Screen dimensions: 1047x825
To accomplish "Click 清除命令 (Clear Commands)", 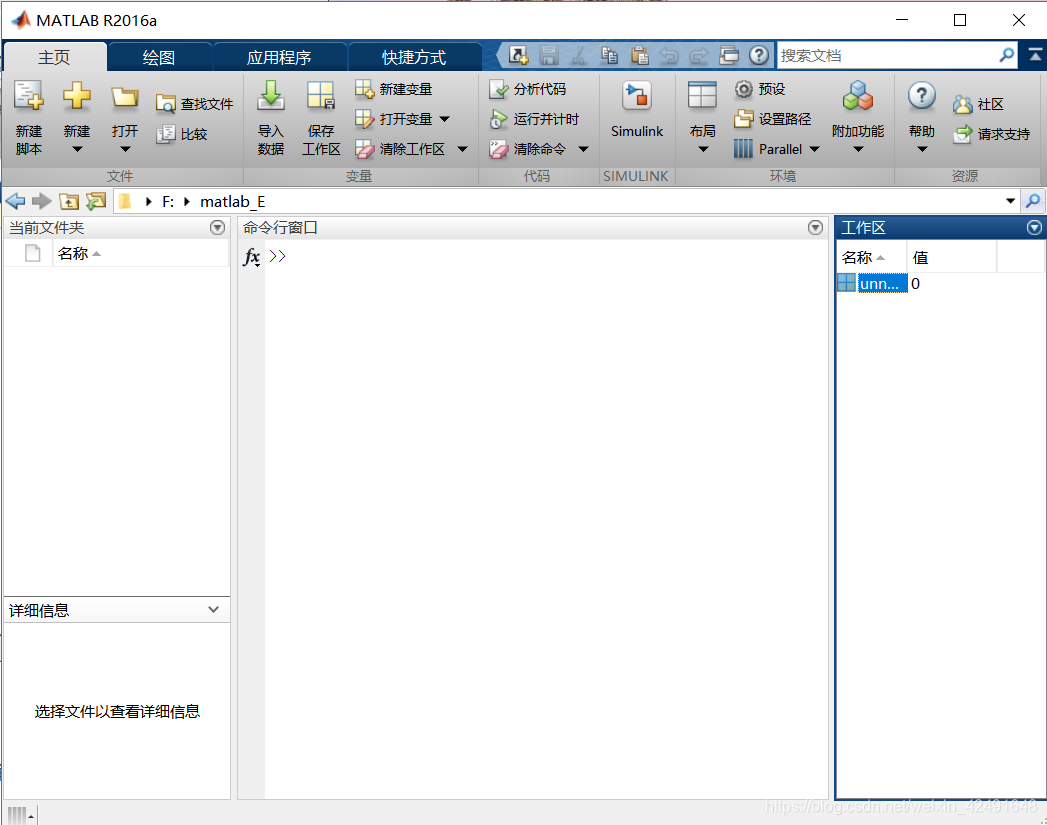I will tap(527, 149).
